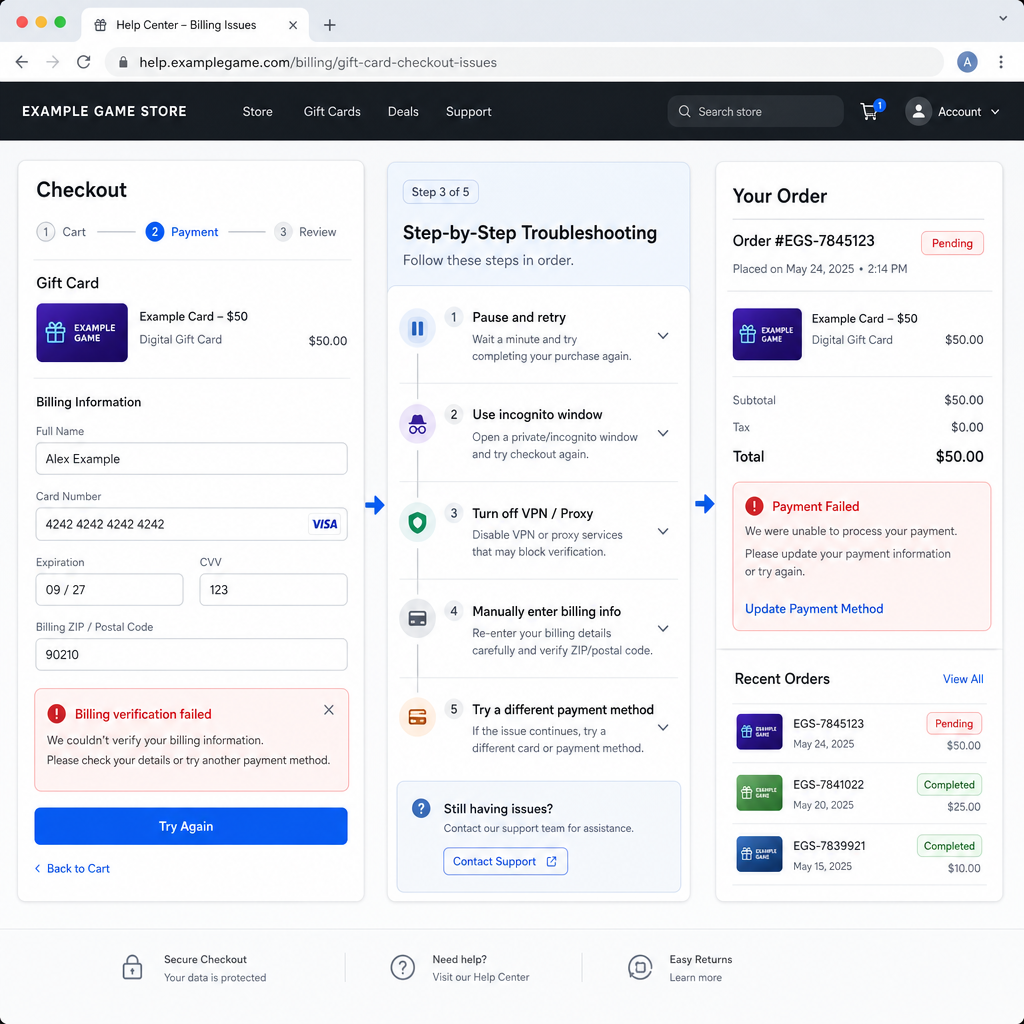Focus the Full Name input field
The width and height of the screenshot is (1024, 1024).
[191, 459]
